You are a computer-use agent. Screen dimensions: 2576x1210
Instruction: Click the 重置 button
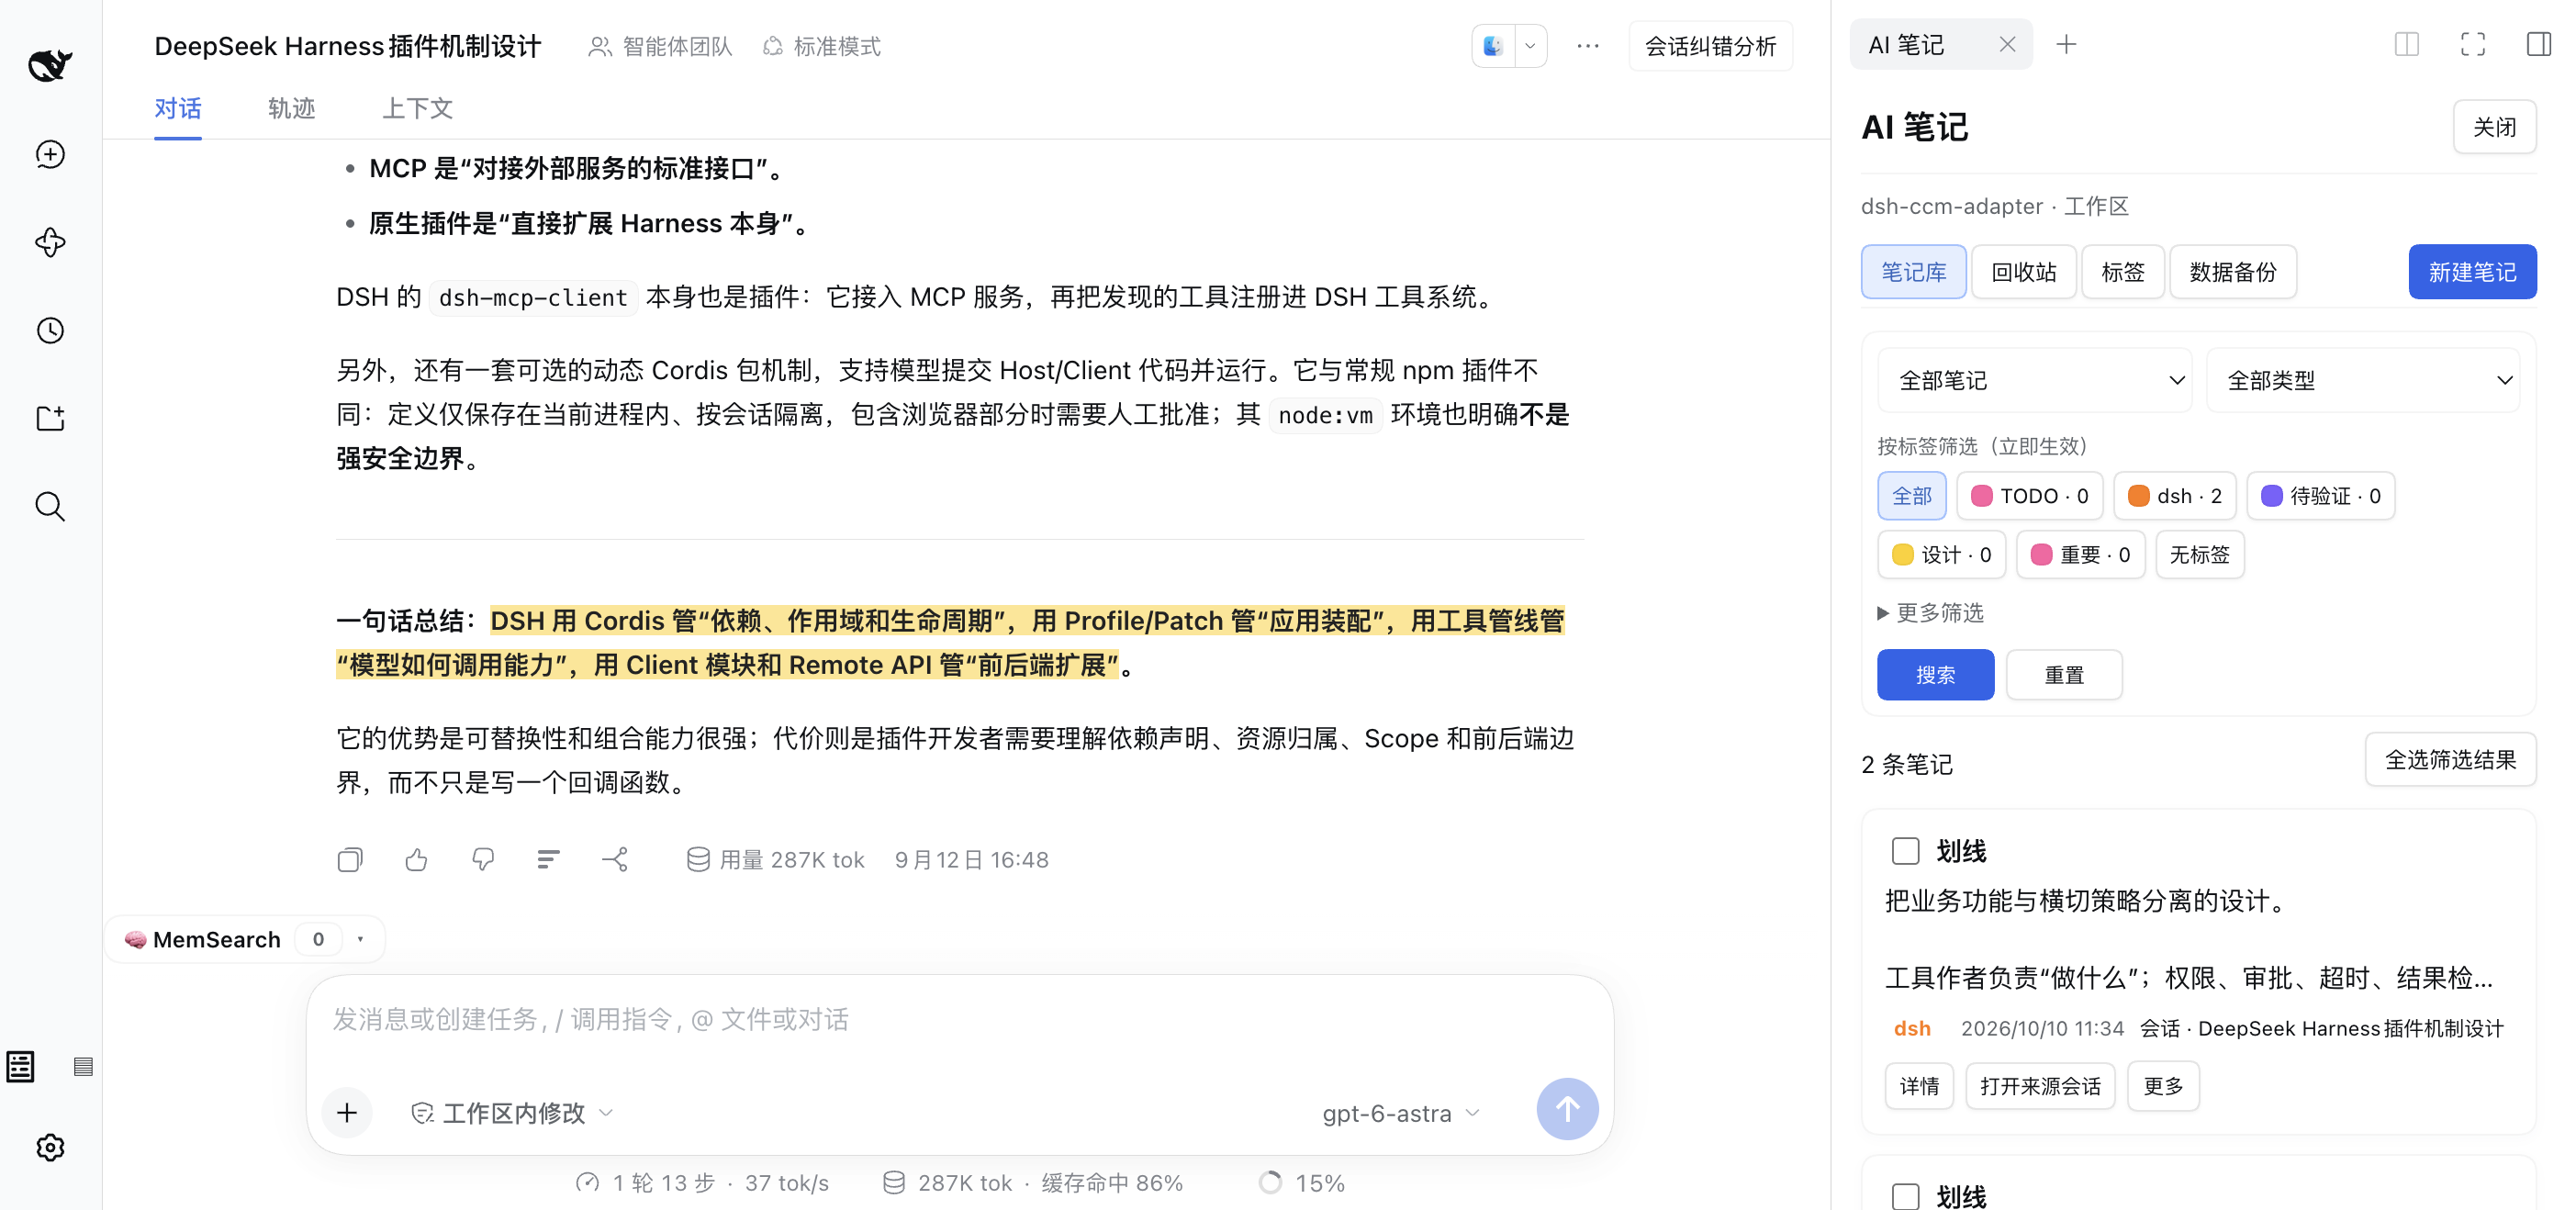pos(2064,675)
